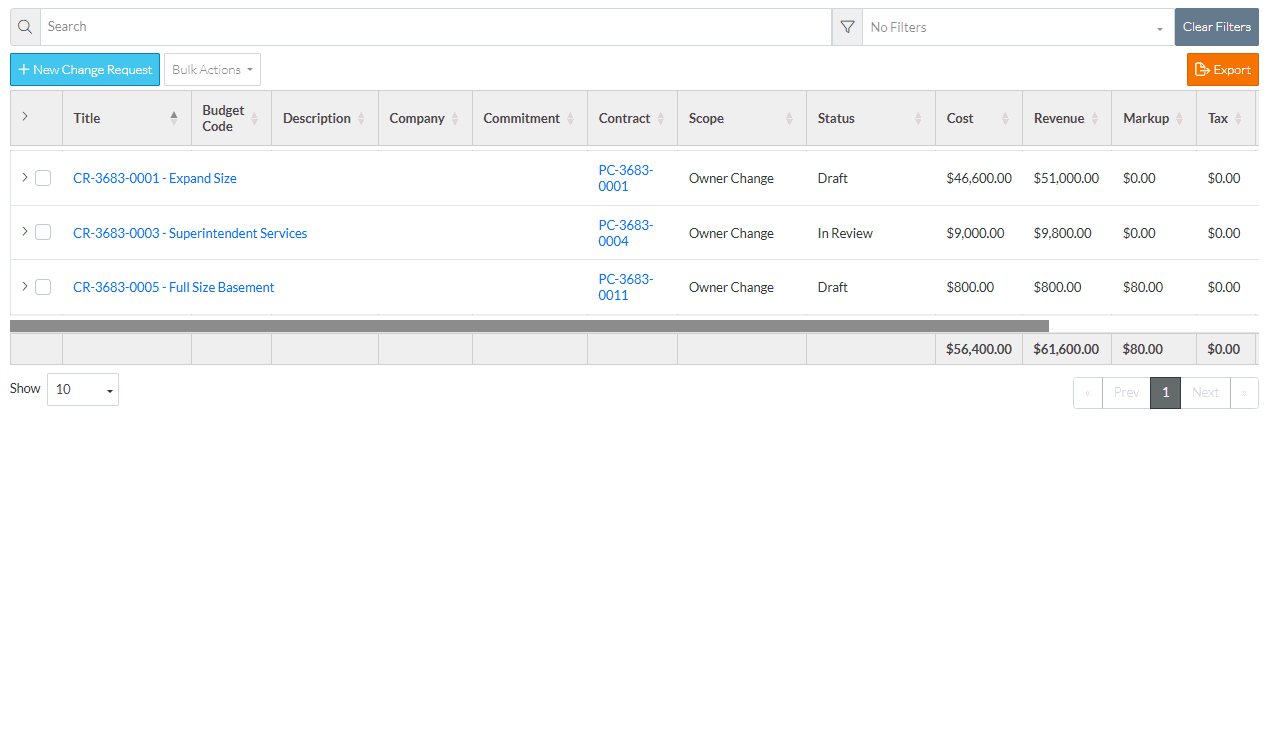This screenshot has width=1280, height=746.
Task: Open the Show rows-per-page dropdown
Action: (x=83, y=389)
